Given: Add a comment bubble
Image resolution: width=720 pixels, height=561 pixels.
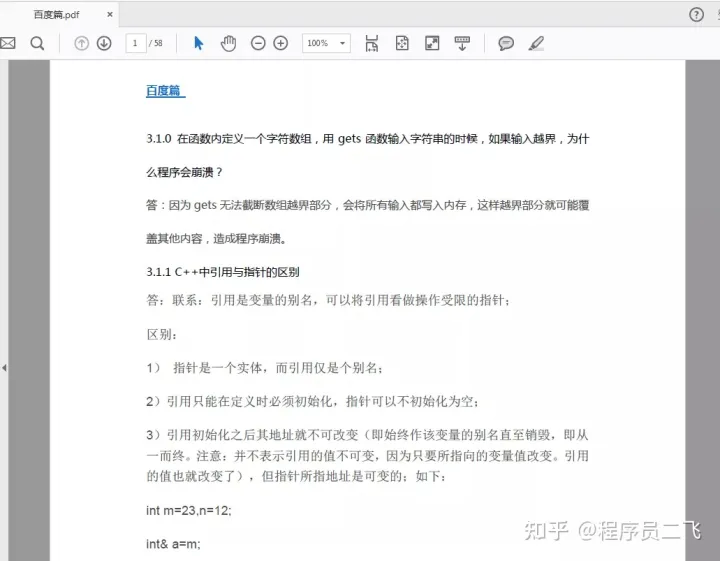Looking at the screenshot, I should click(x=506, y=44).
